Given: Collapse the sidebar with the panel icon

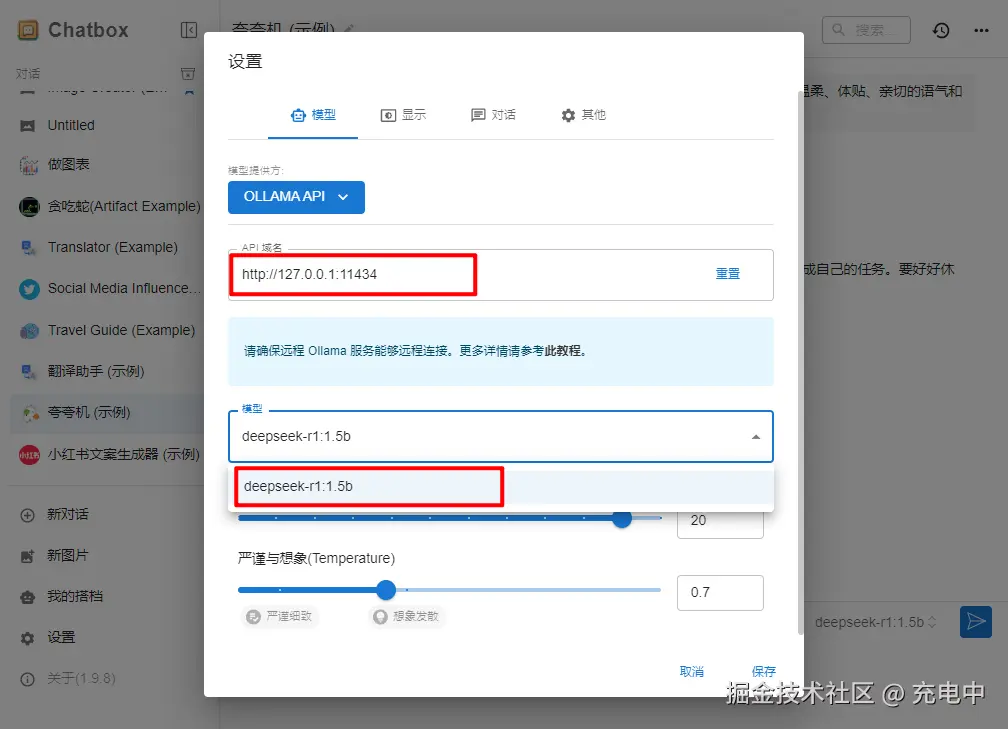Looking at the screenshot, I should pyautogui.click(x=189, y=30).
